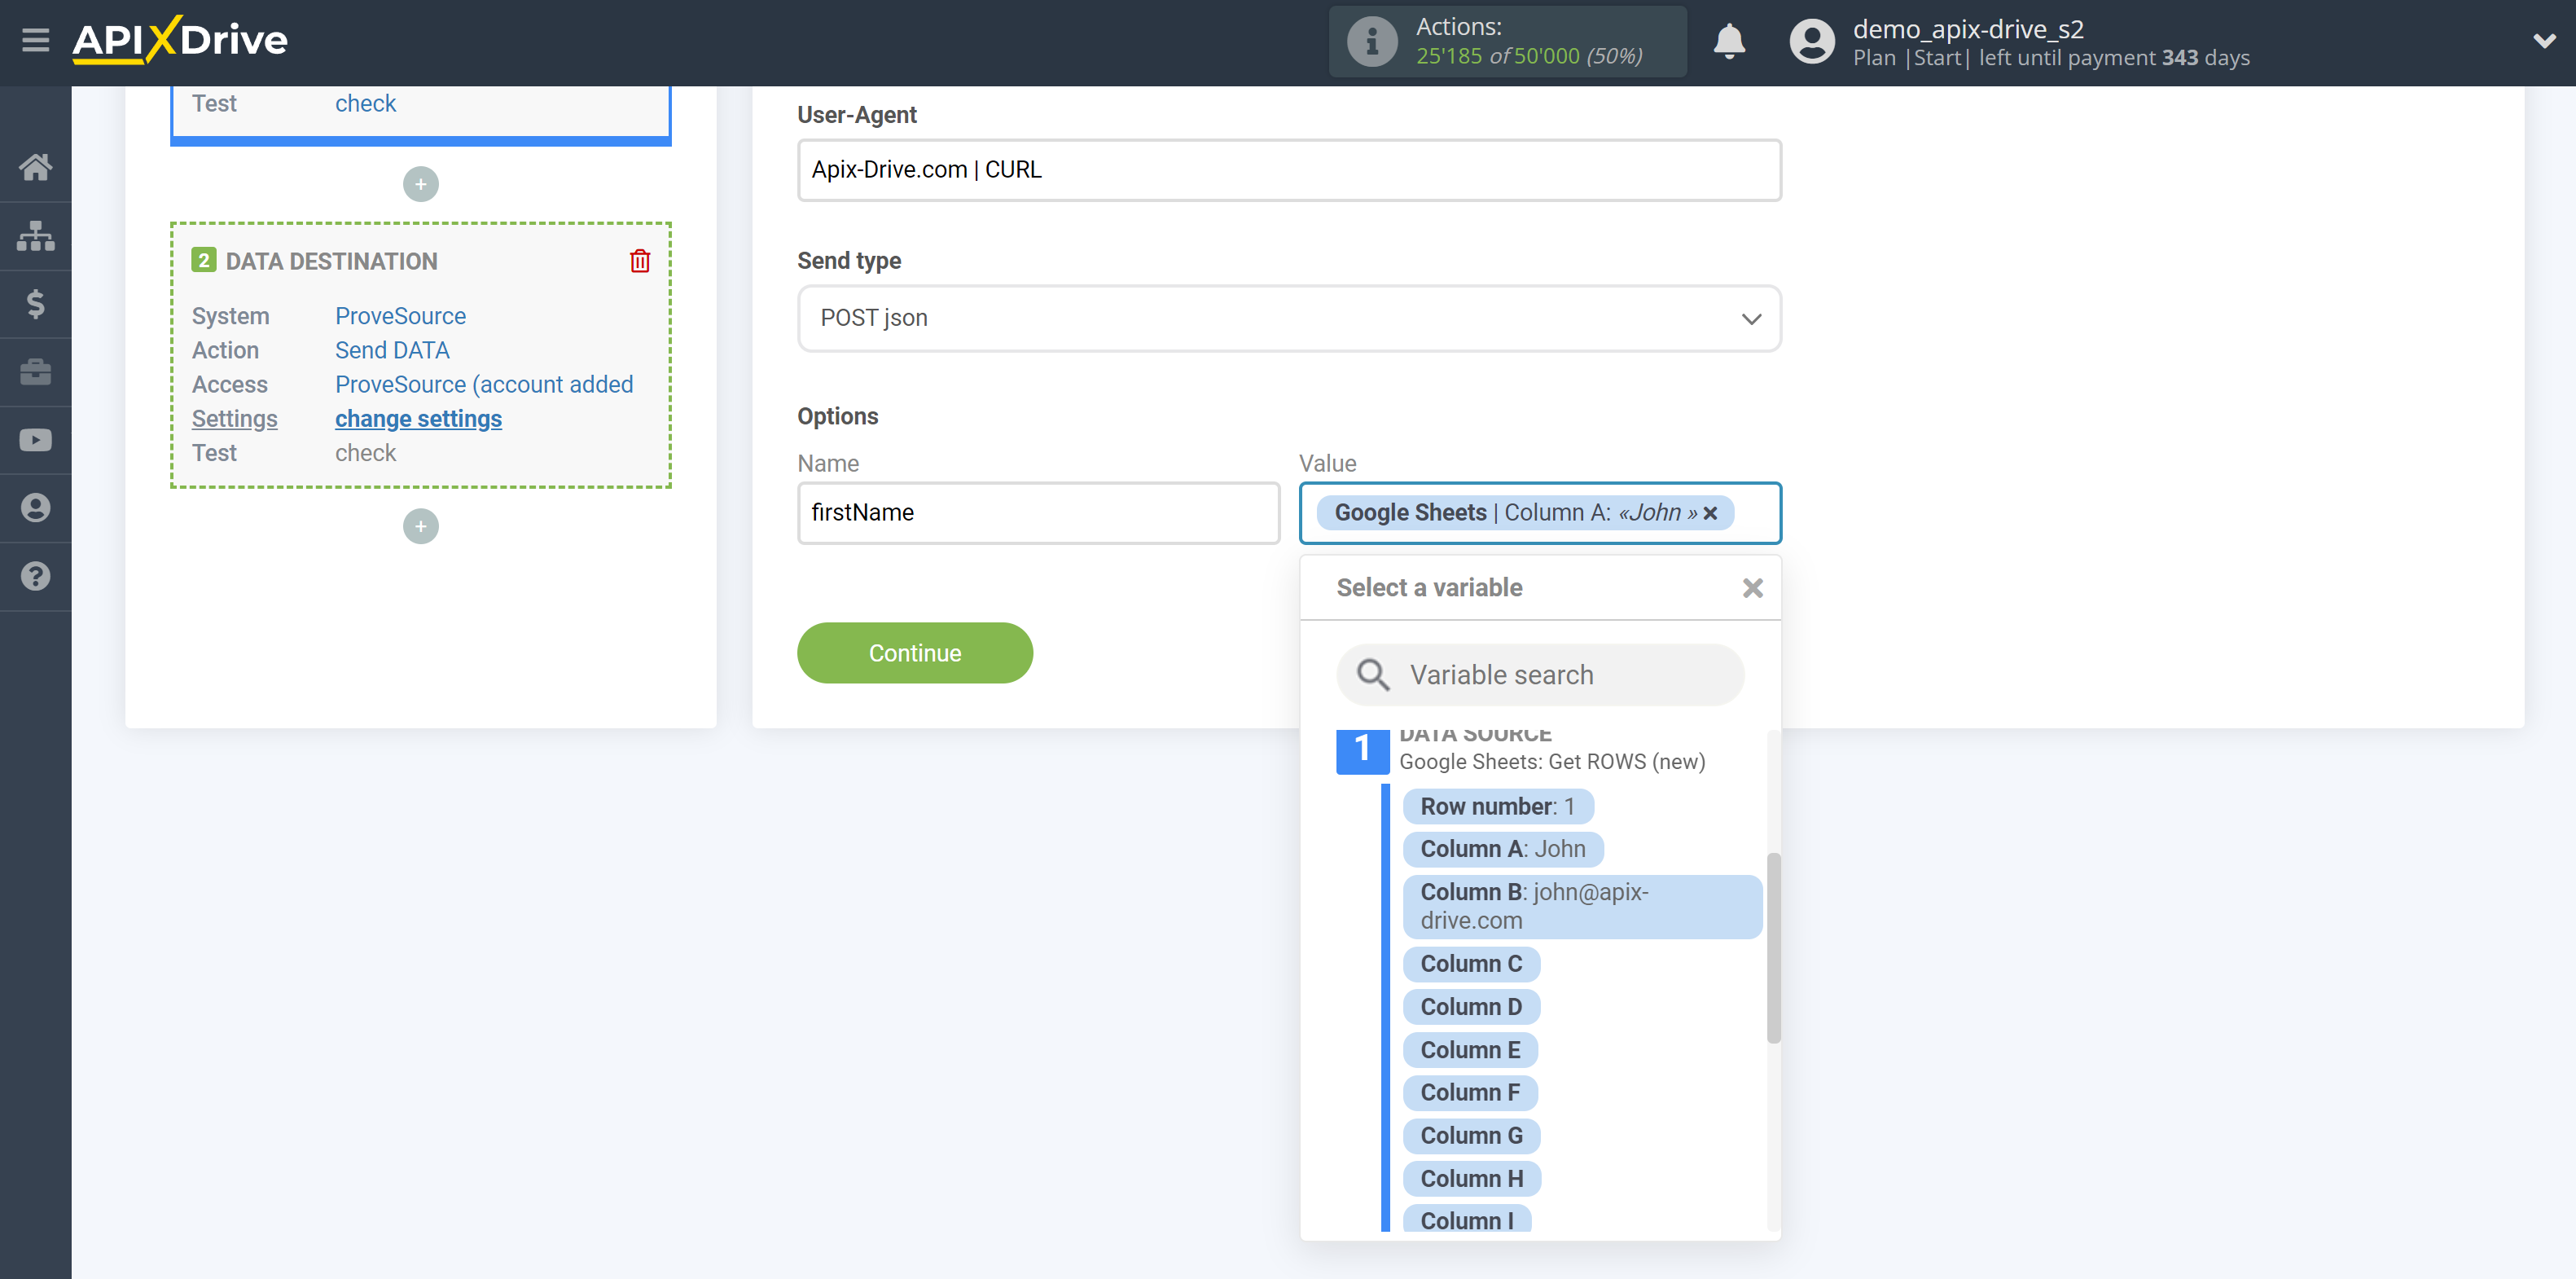Expand the sidebar hamburger menu
The width and height of the screenshot is (2576, 1279).
[34, 39]
